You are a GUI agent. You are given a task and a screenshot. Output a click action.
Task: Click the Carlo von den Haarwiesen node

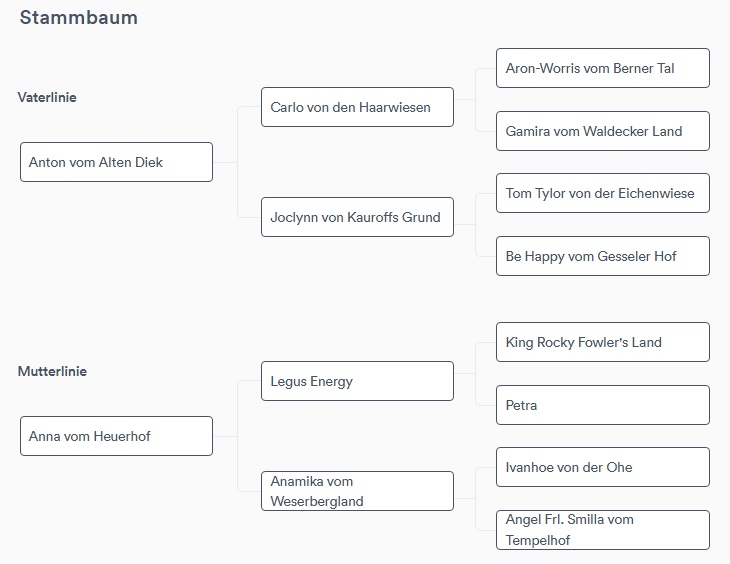click(357, 107)
